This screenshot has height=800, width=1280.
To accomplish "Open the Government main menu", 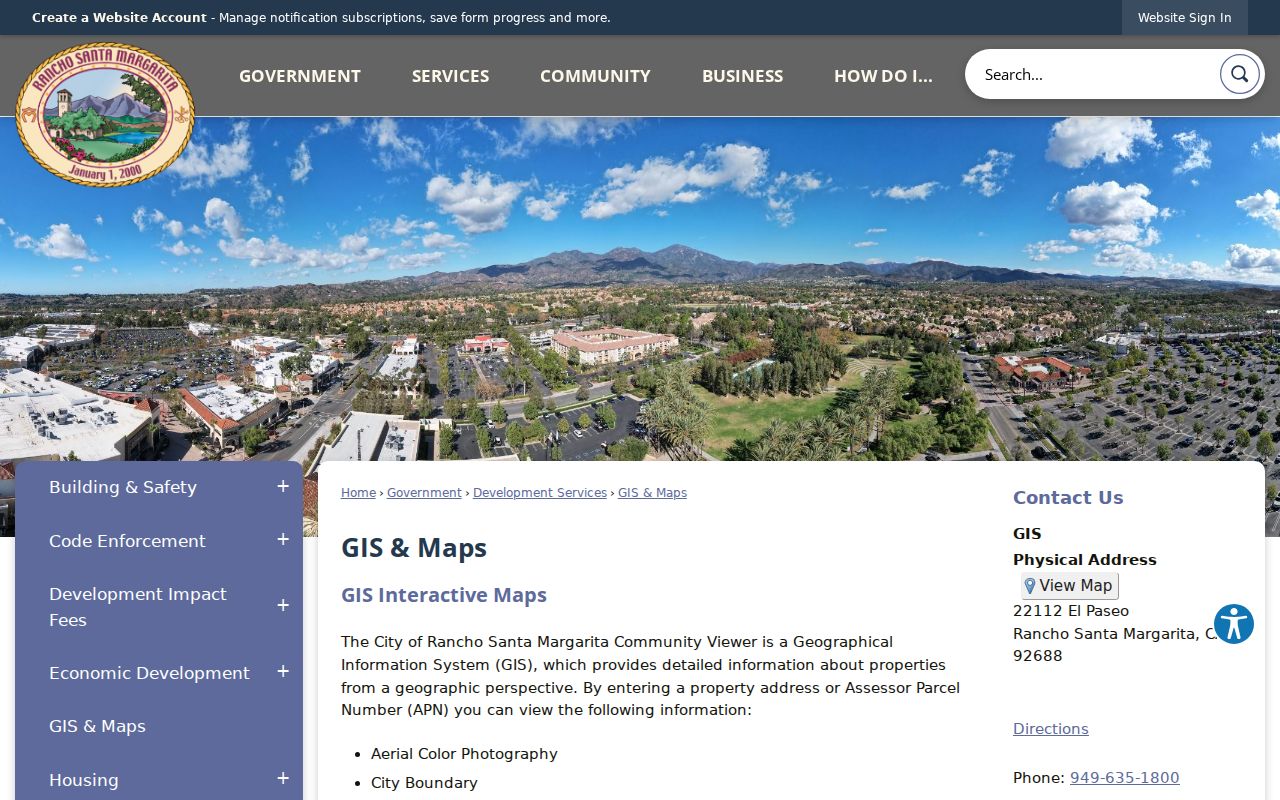I will [300, 76].
